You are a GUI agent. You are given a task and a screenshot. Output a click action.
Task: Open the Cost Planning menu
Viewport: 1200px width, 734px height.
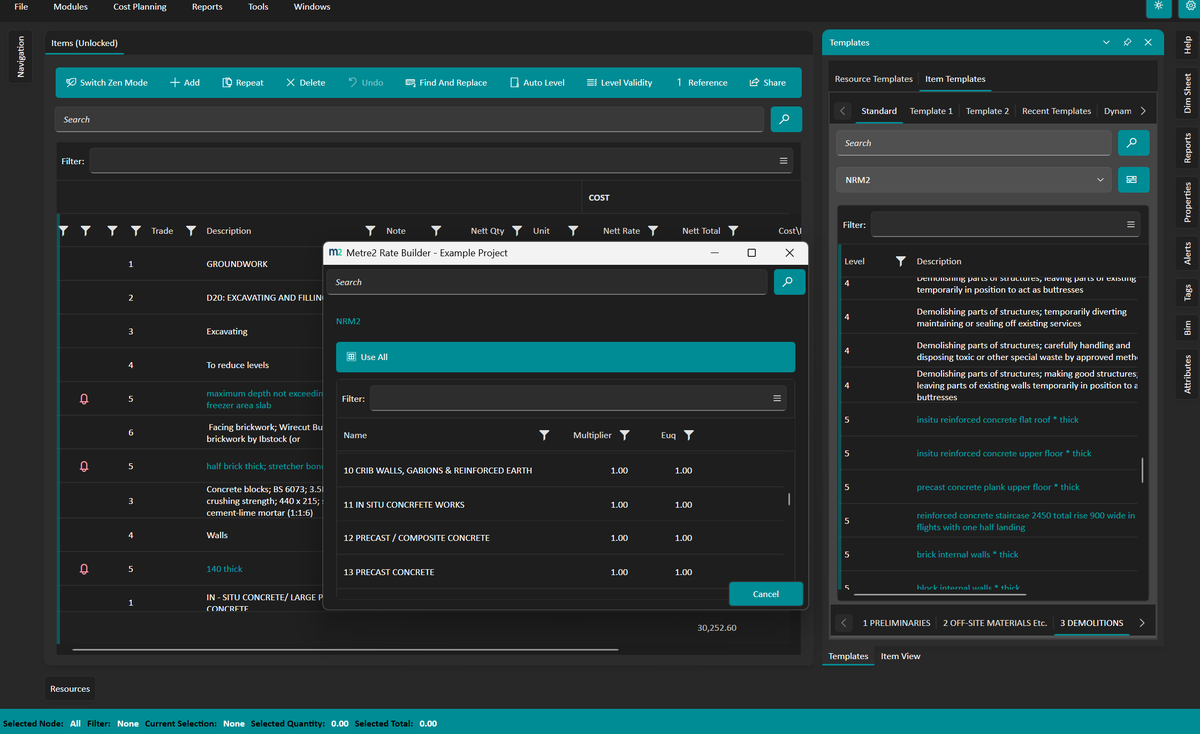click(139, 7)
